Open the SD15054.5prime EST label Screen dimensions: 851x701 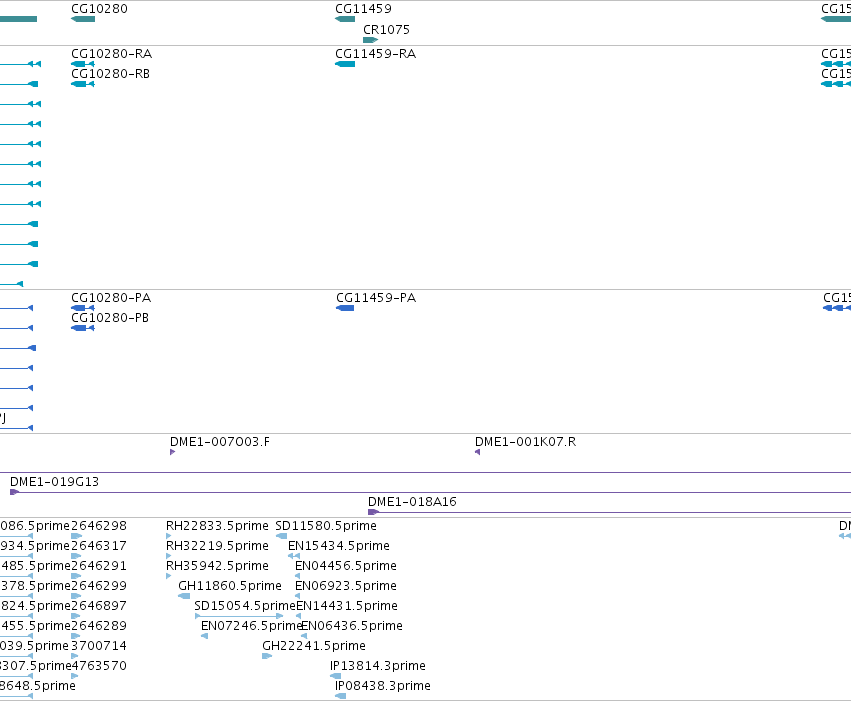pos(245,606)
